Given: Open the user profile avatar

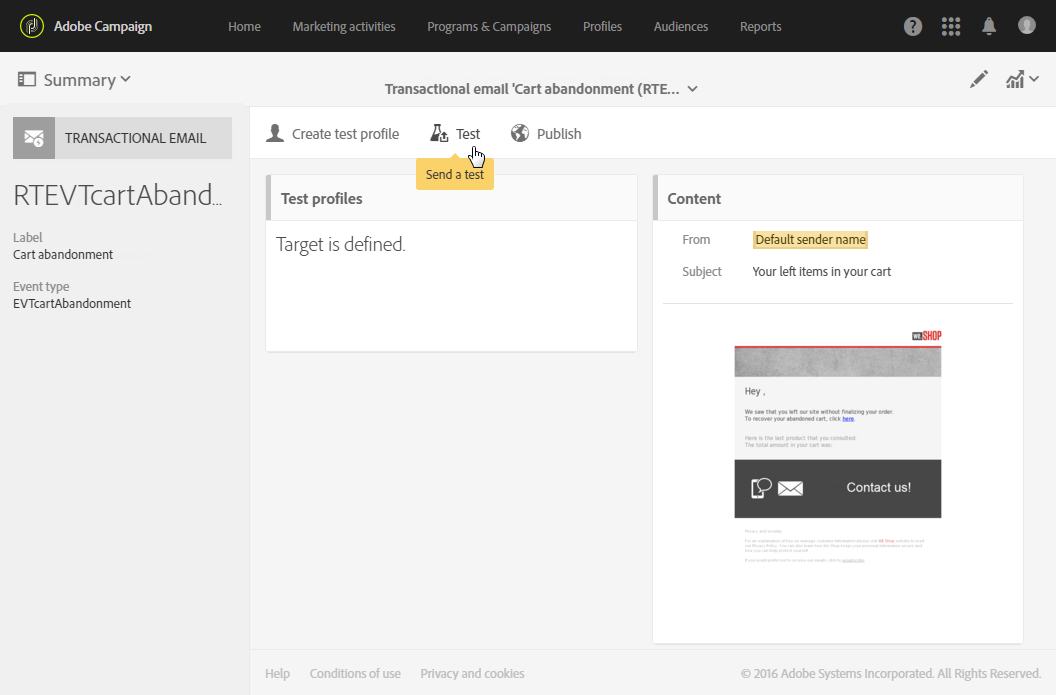Looking at the screenshot, I should [x=1027, y=26].
